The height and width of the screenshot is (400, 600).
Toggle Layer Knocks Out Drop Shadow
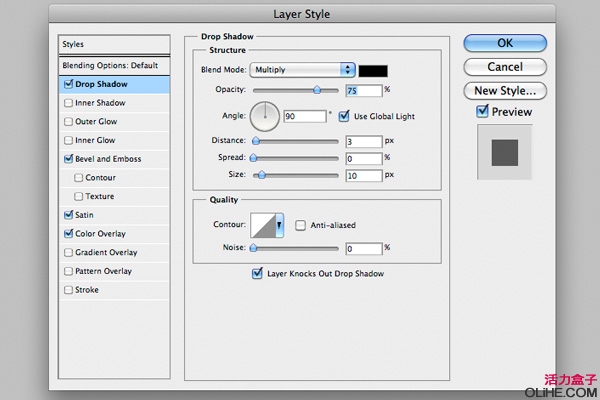coord(257,273)
